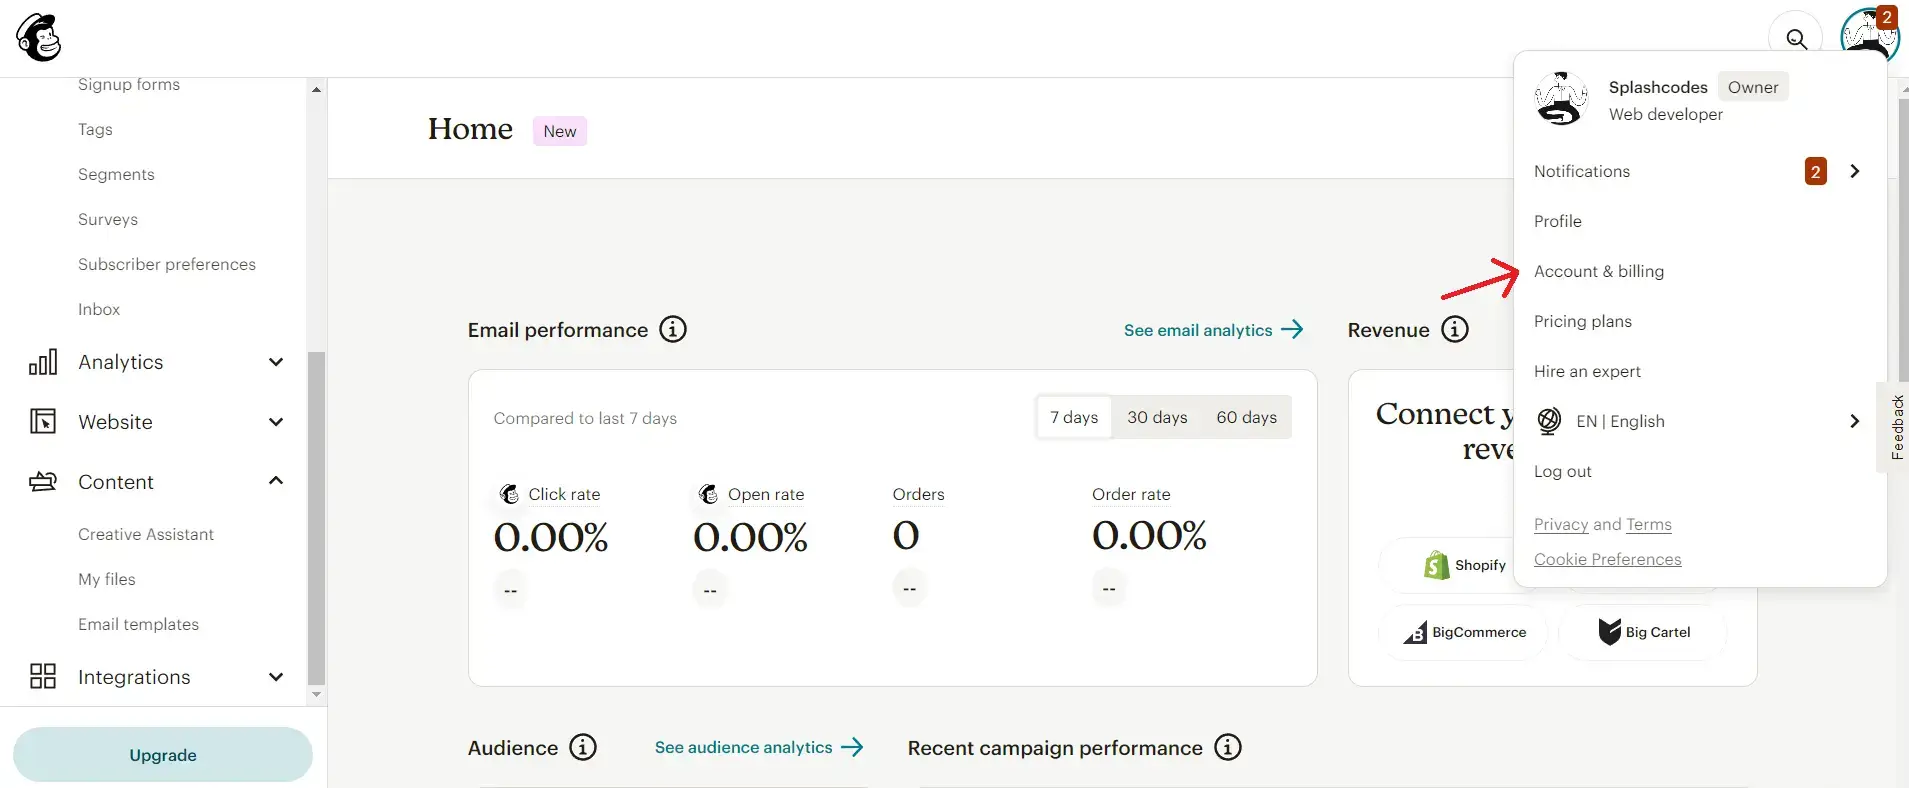Screen dimensions: 1909x788
Task: Click the Mailchimp Freddie logo
Action: tap(39, 38)
